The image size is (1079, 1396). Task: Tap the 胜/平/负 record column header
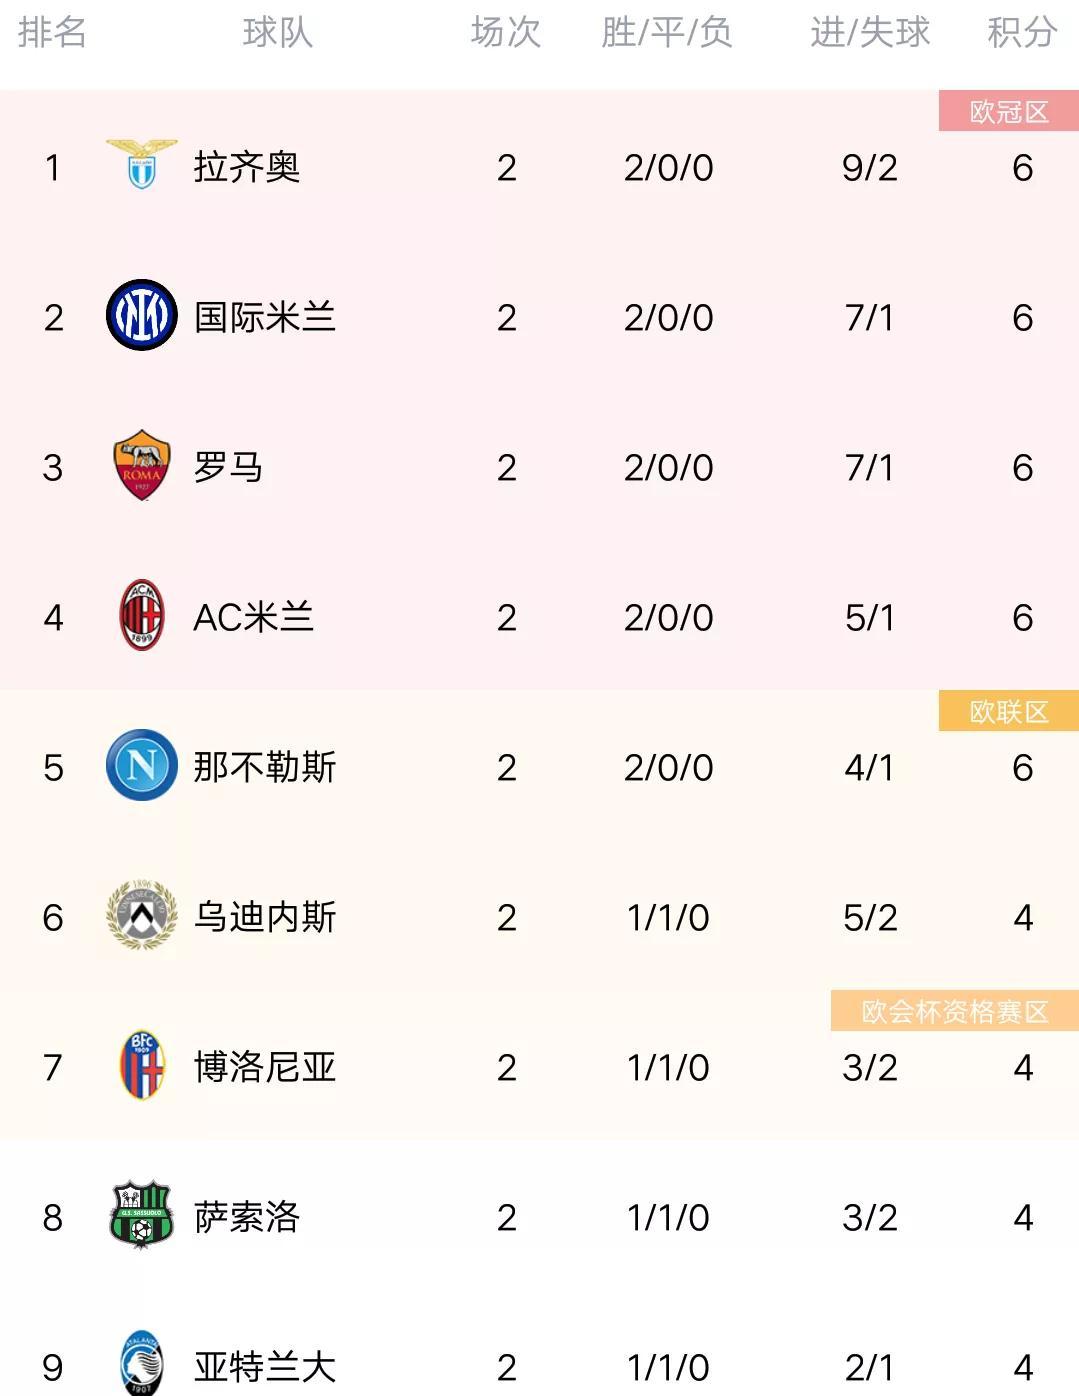pos(667,33)
